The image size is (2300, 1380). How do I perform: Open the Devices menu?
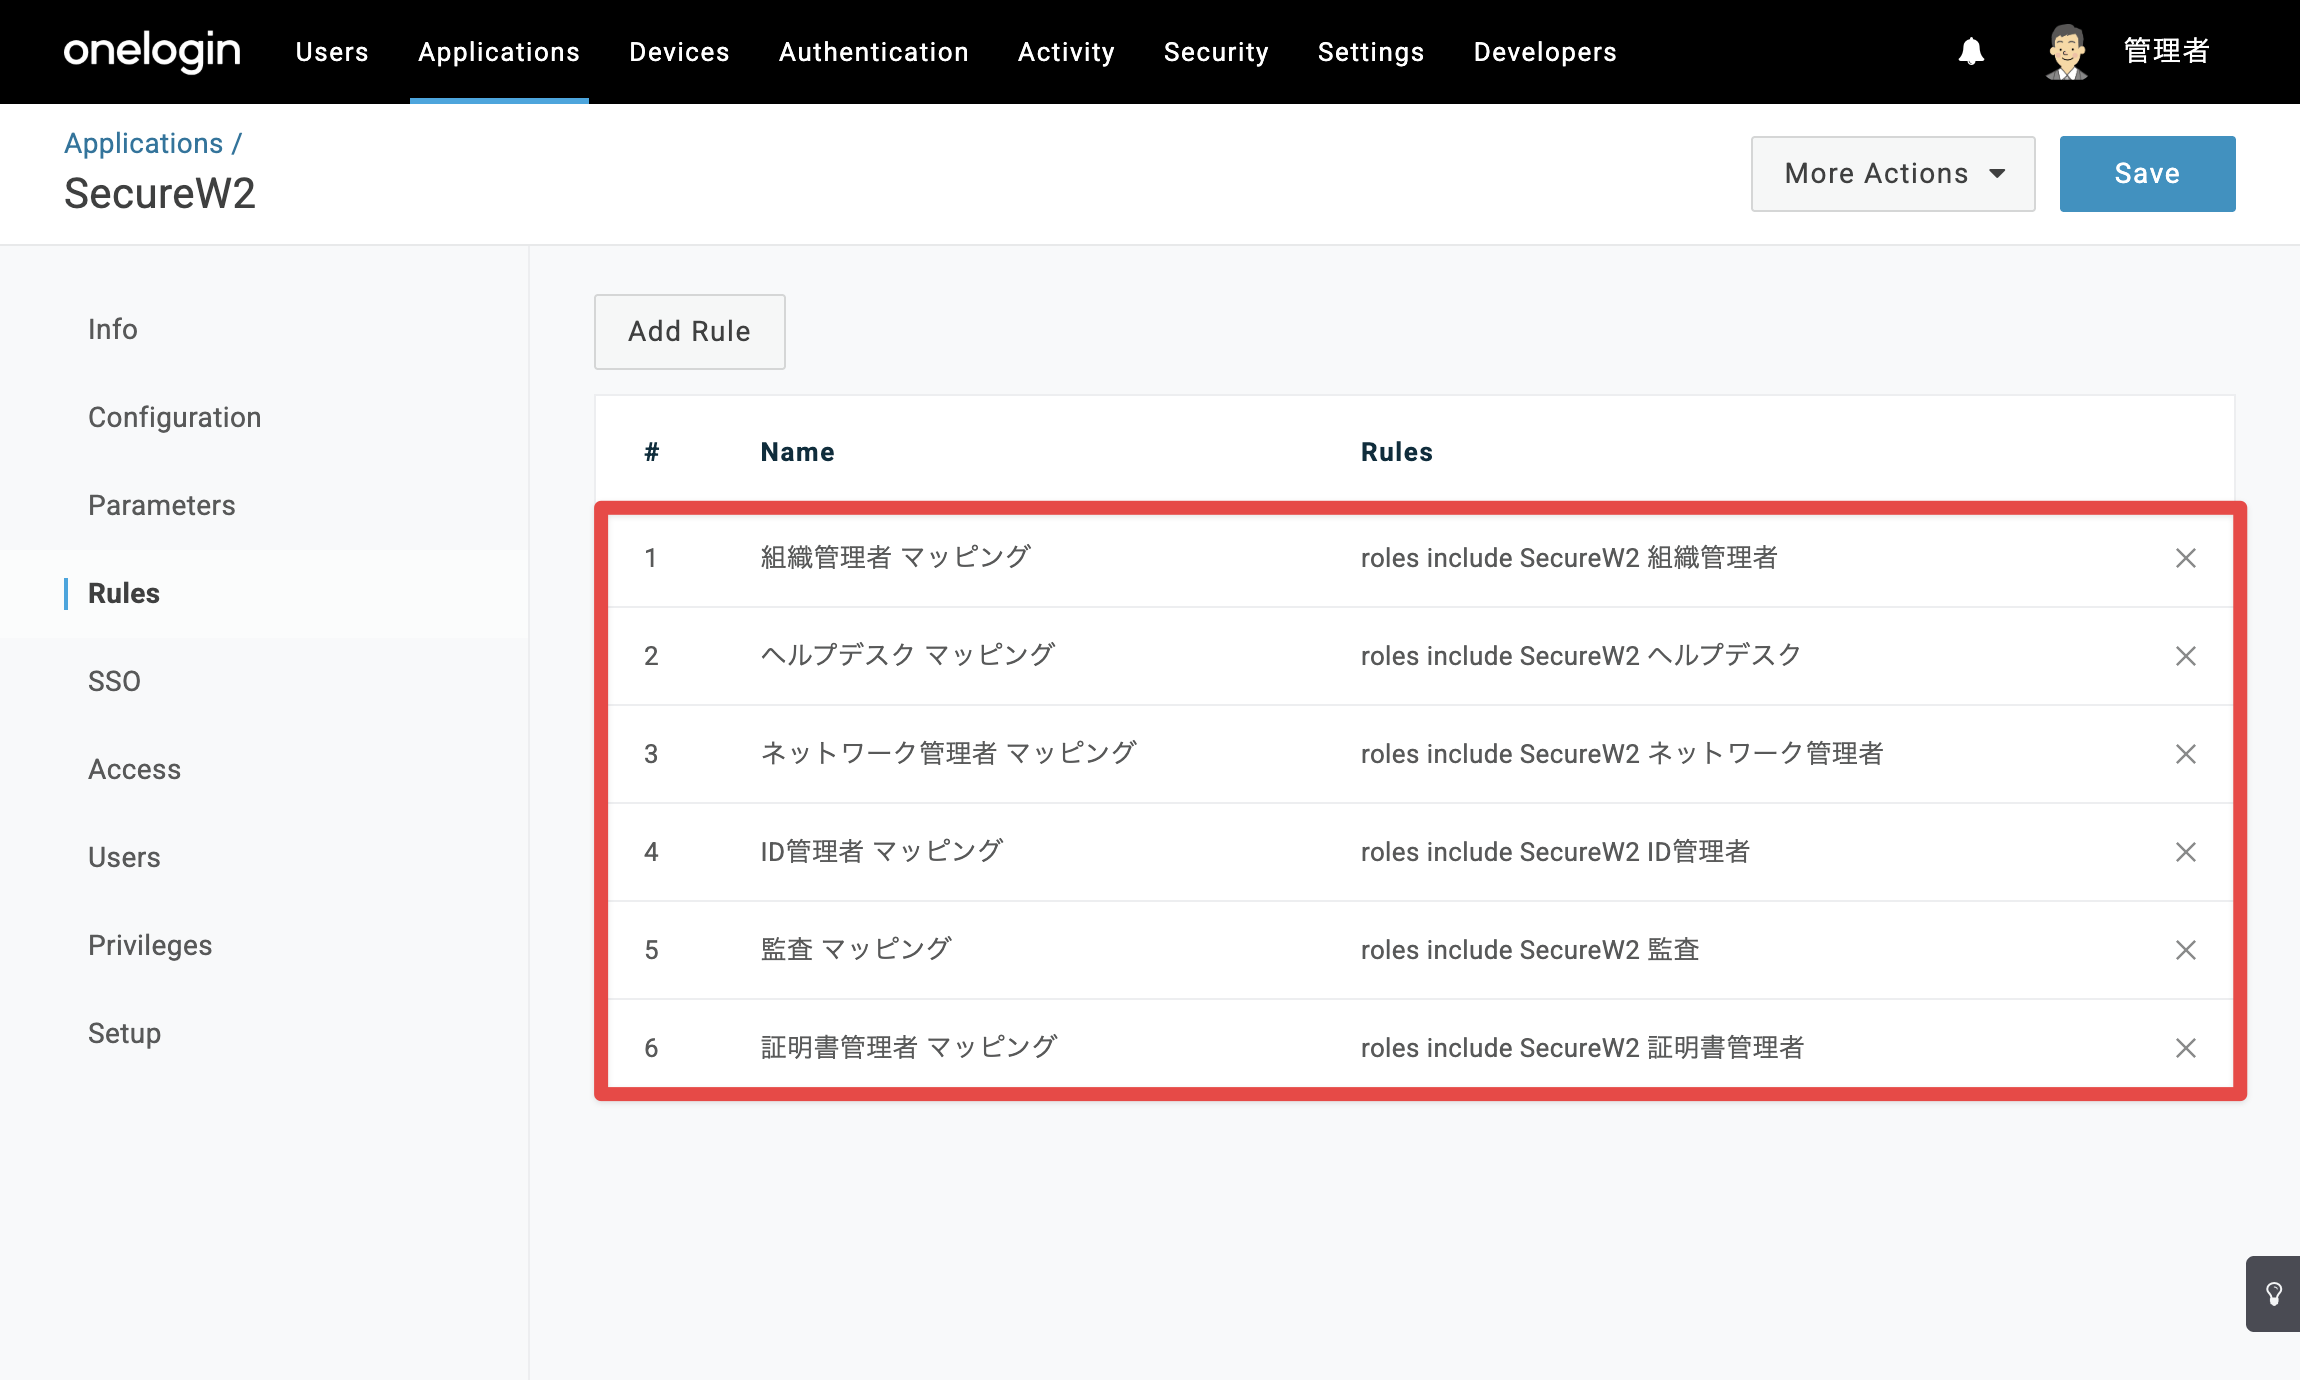click(679, 52)
